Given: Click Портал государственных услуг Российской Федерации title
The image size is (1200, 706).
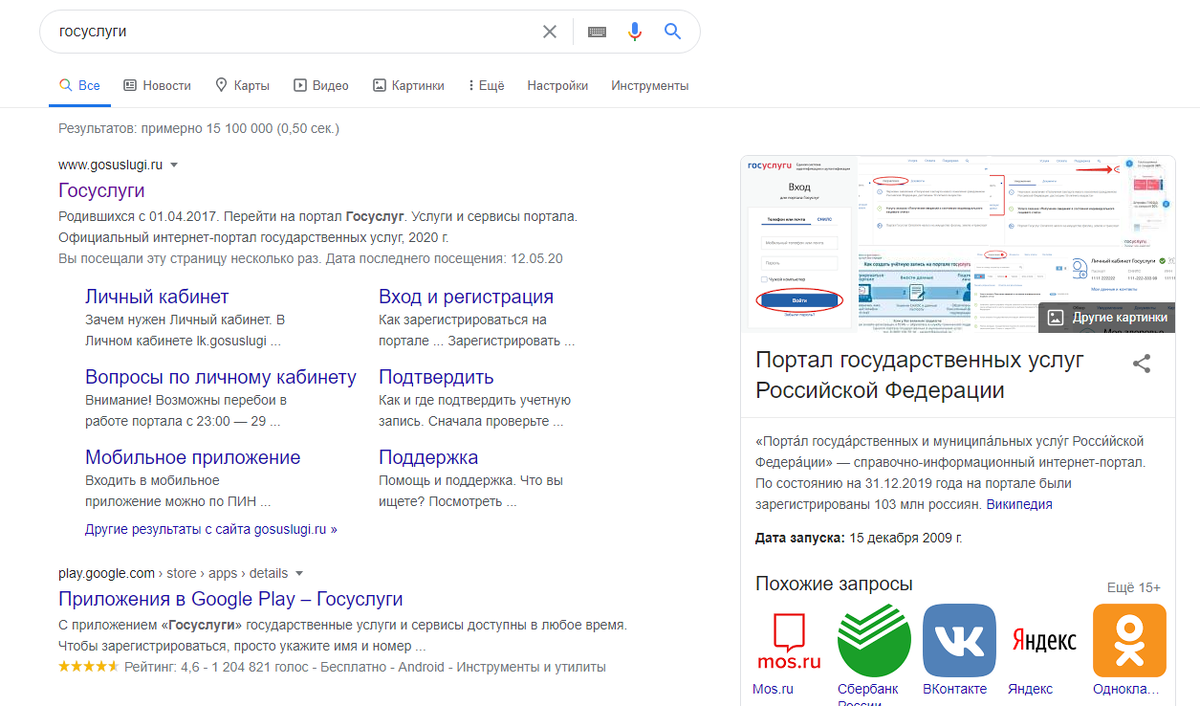Looking at the screenshot, I should point(920,375).
